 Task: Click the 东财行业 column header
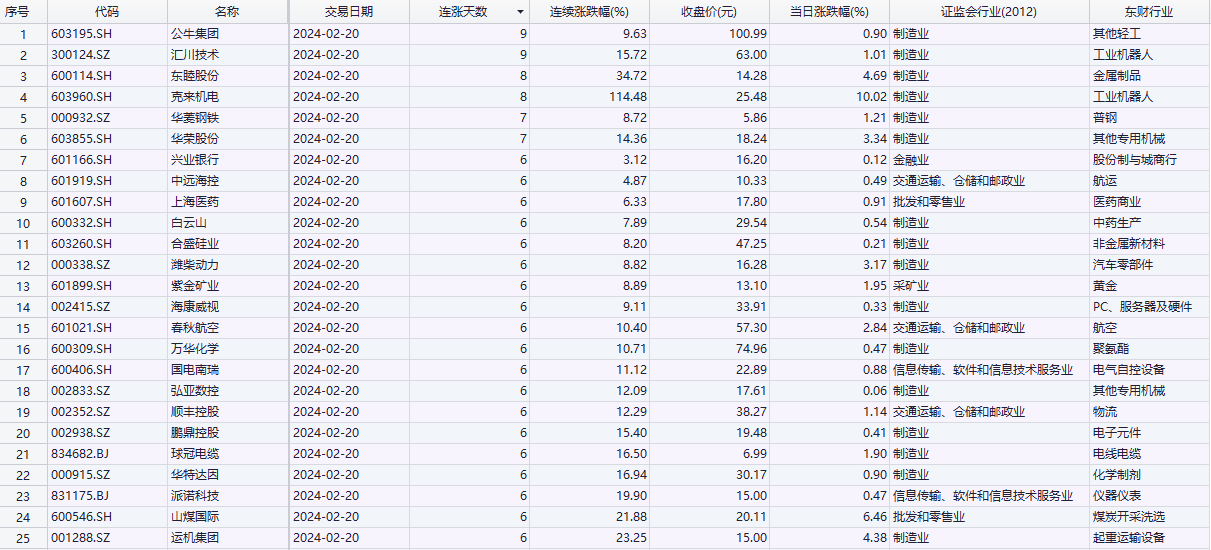click(x=1147, y=12)
